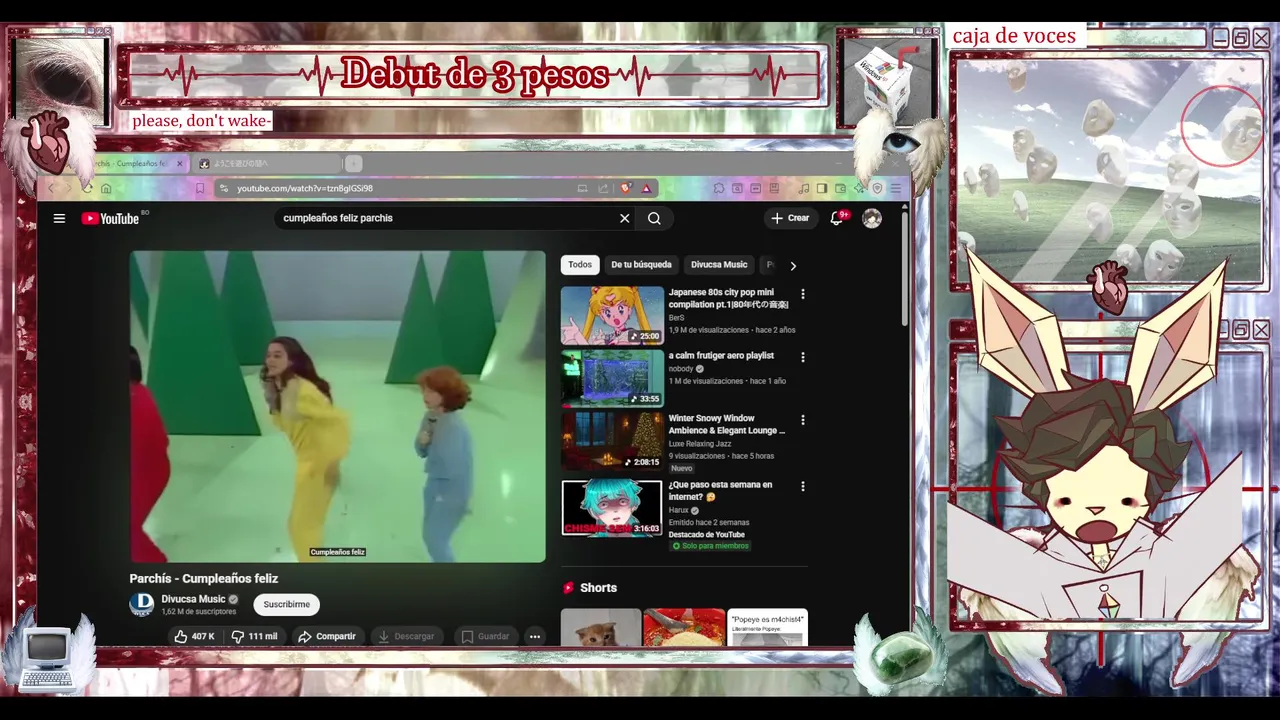Click the browser address bar URL
The height and width of the screenshot is (720, 1280).
pos(305,188)
